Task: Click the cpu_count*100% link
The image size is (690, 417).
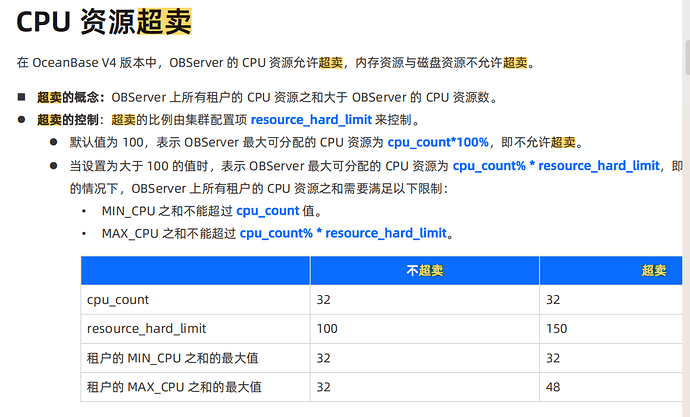Action: pyautogui.click(x=438, y=142)
